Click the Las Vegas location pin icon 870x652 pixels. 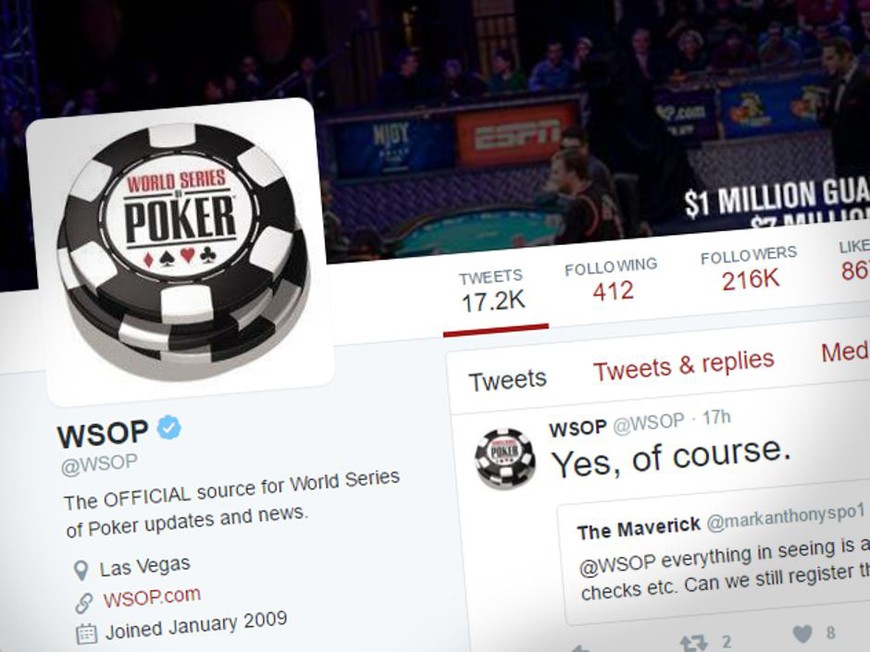coord(81,570)
